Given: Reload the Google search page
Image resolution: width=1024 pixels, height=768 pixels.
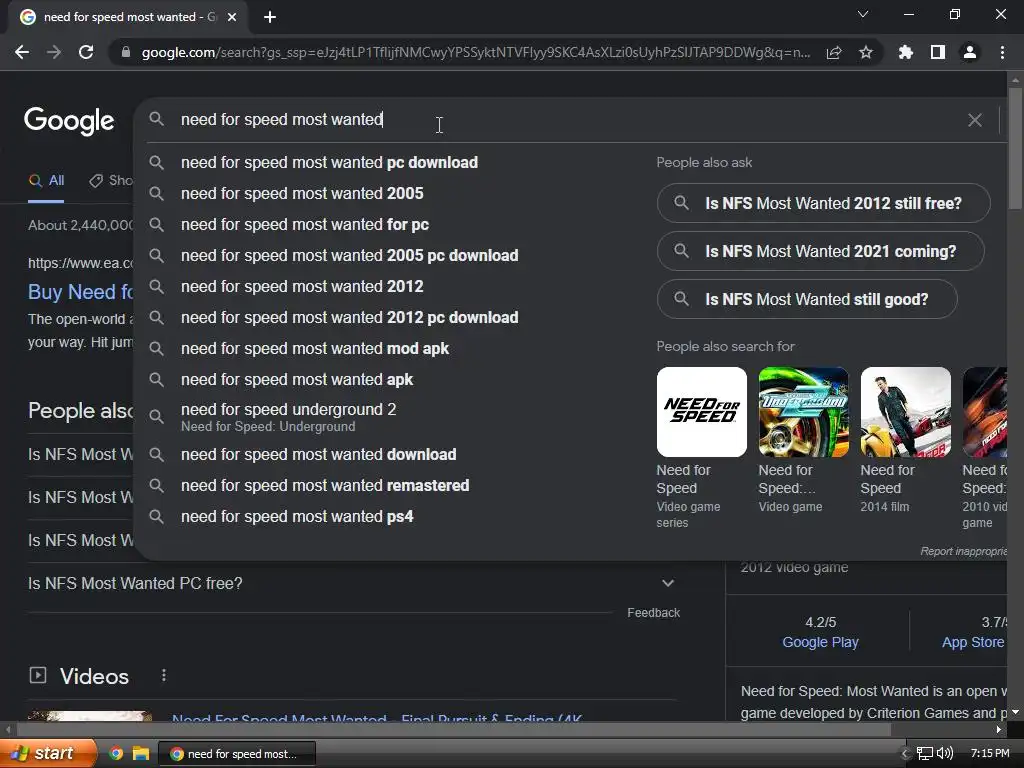Looking at the screenshot, I should pyautogui.click(x=86, y=52).
